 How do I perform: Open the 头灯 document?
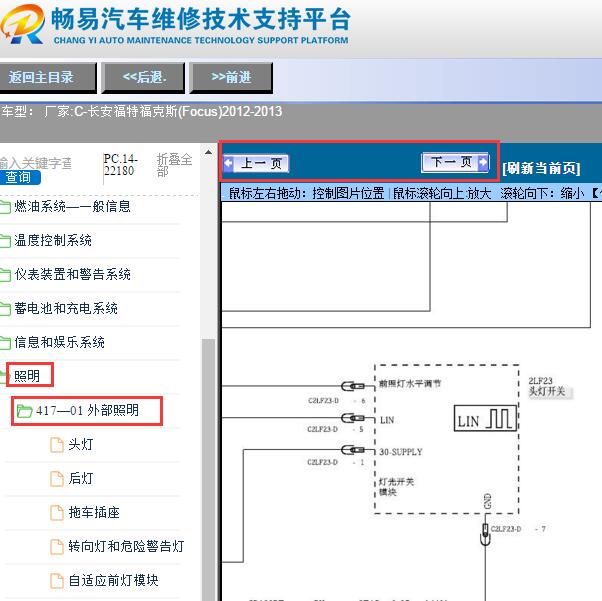[x=81, y=444]
